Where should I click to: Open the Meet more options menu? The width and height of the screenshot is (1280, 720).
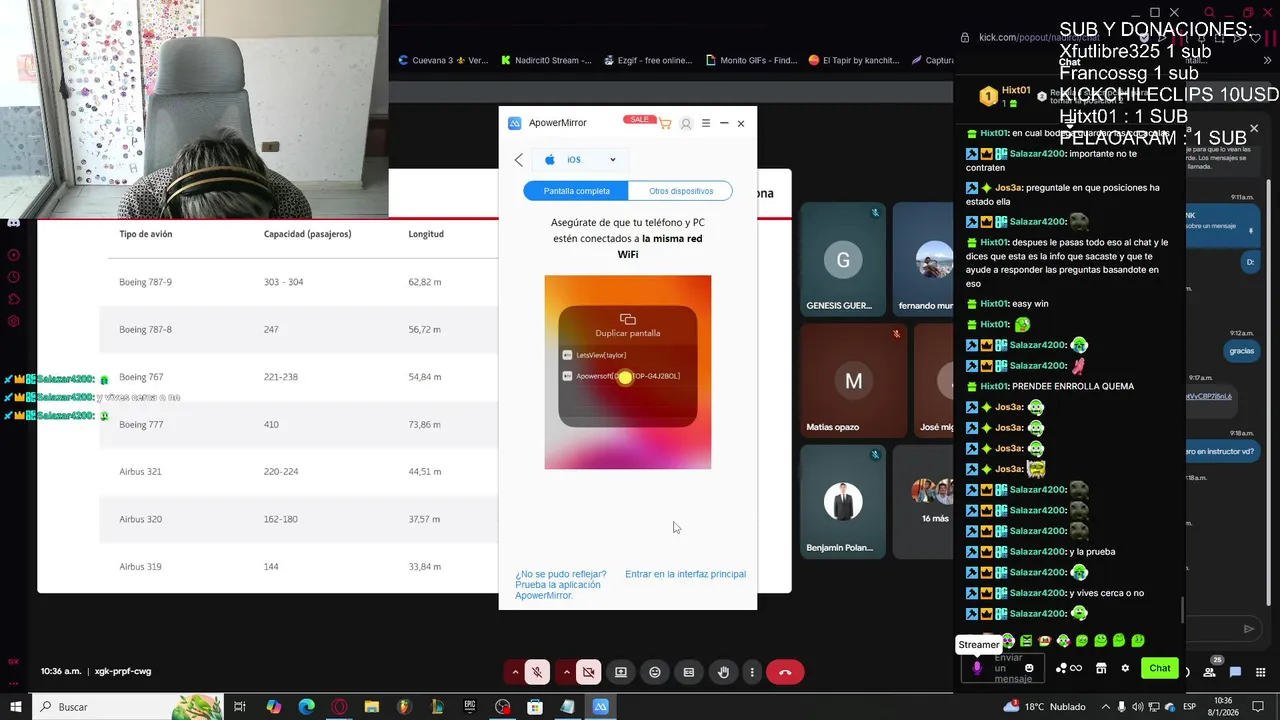click(x=752, y=672)
